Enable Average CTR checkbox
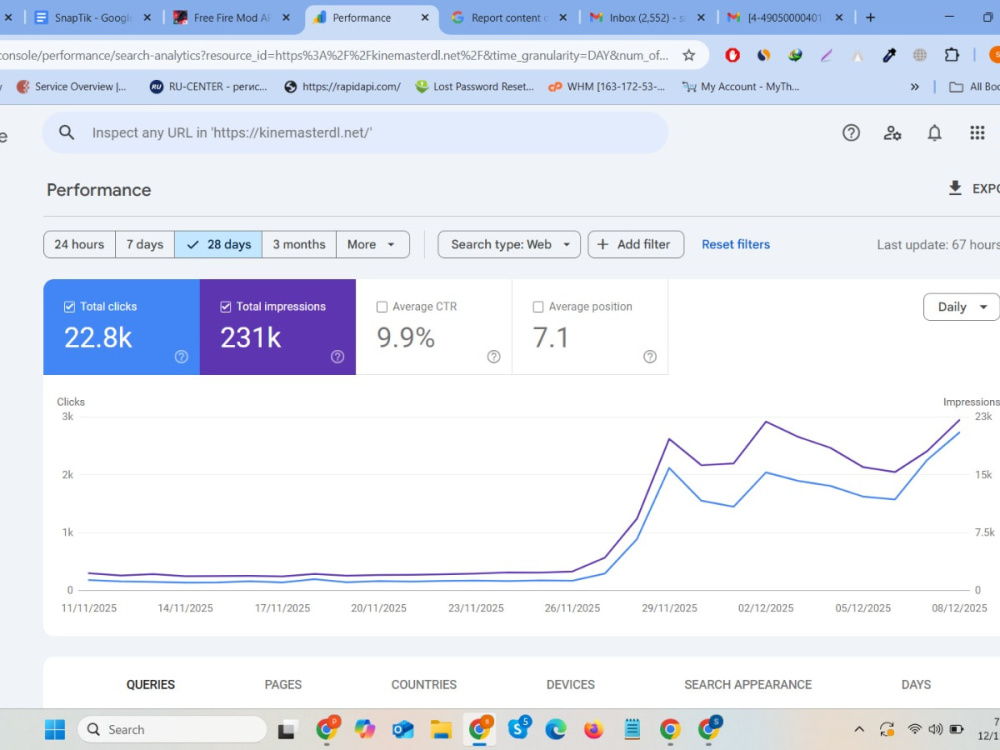Viewport: 1000px width, 750px height. 382,307
